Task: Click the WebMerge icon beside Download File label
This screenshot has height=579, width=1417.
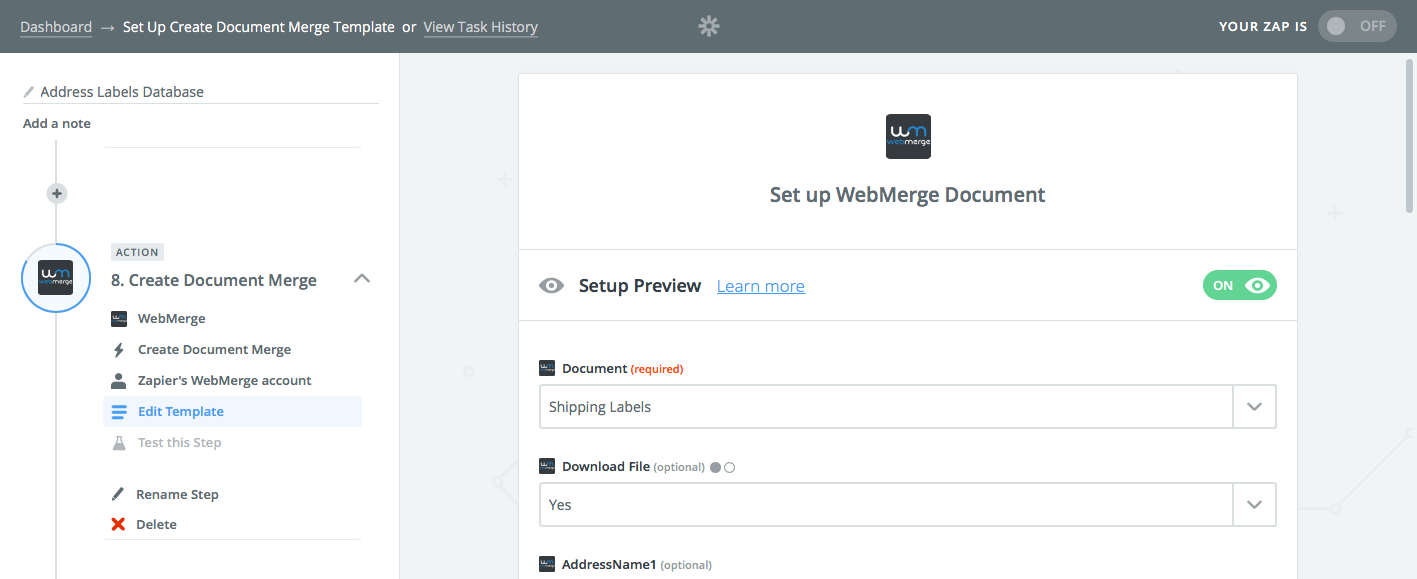Action: 547,466
